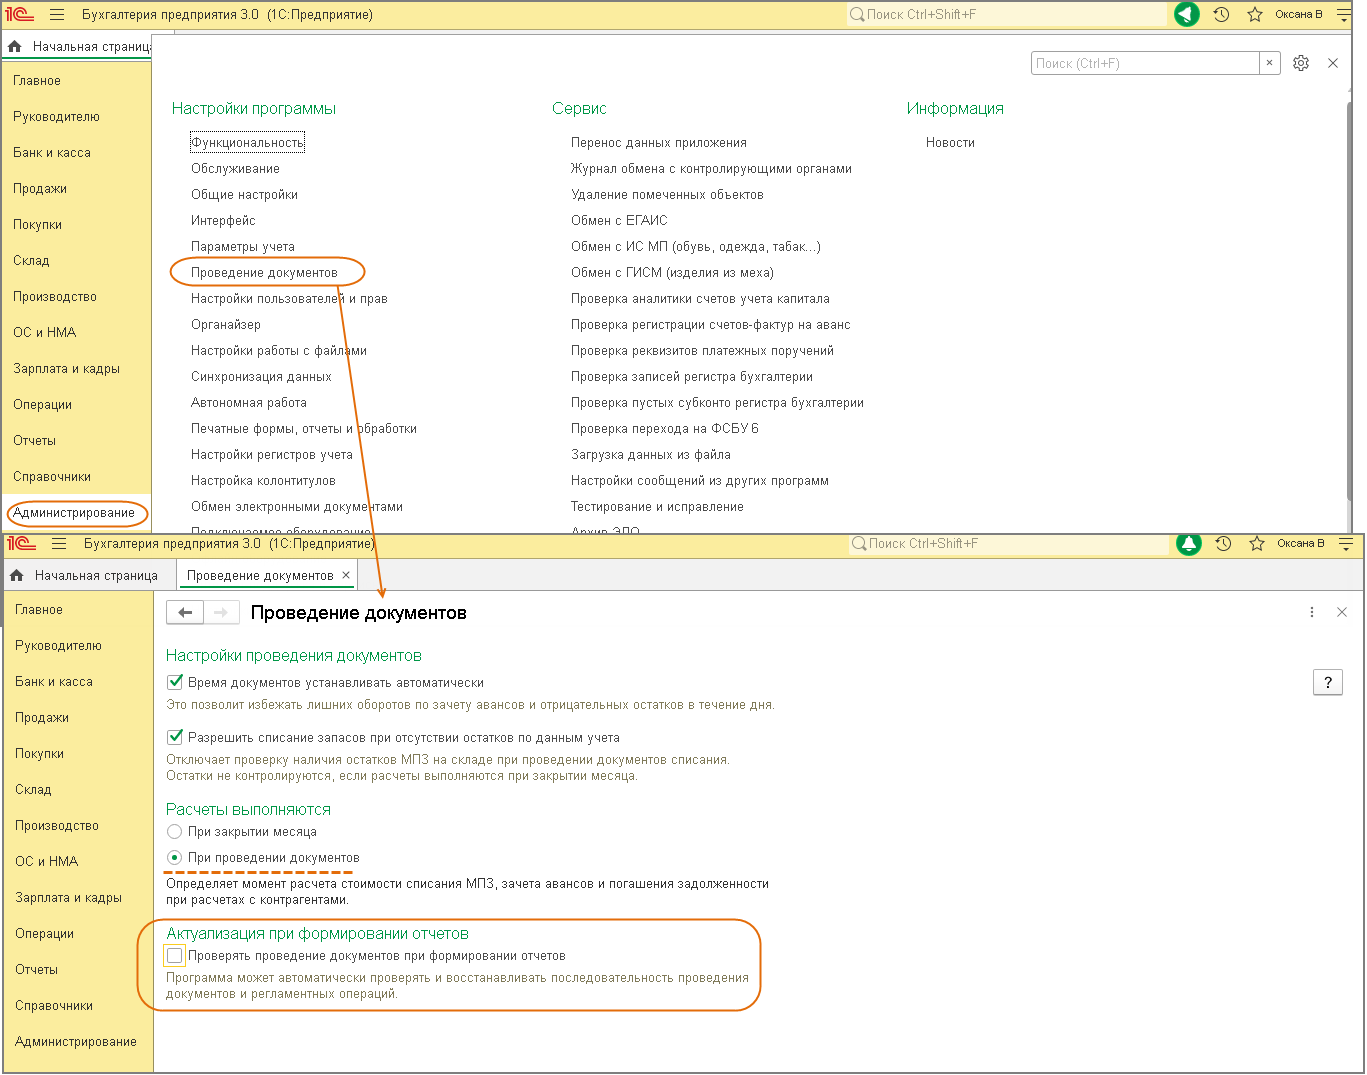Open Удаление помеченных объектов link
Screen dimensions: 1367x1075
[667, 195]
